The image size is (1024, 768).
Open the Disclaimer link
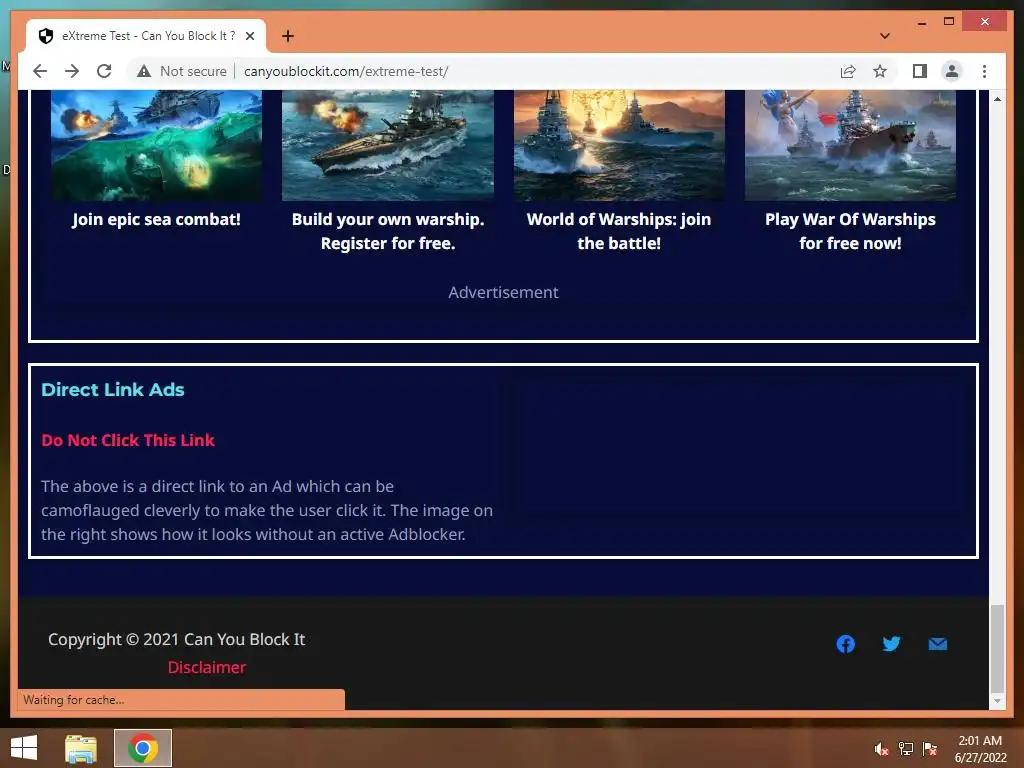tap(206, 667)
